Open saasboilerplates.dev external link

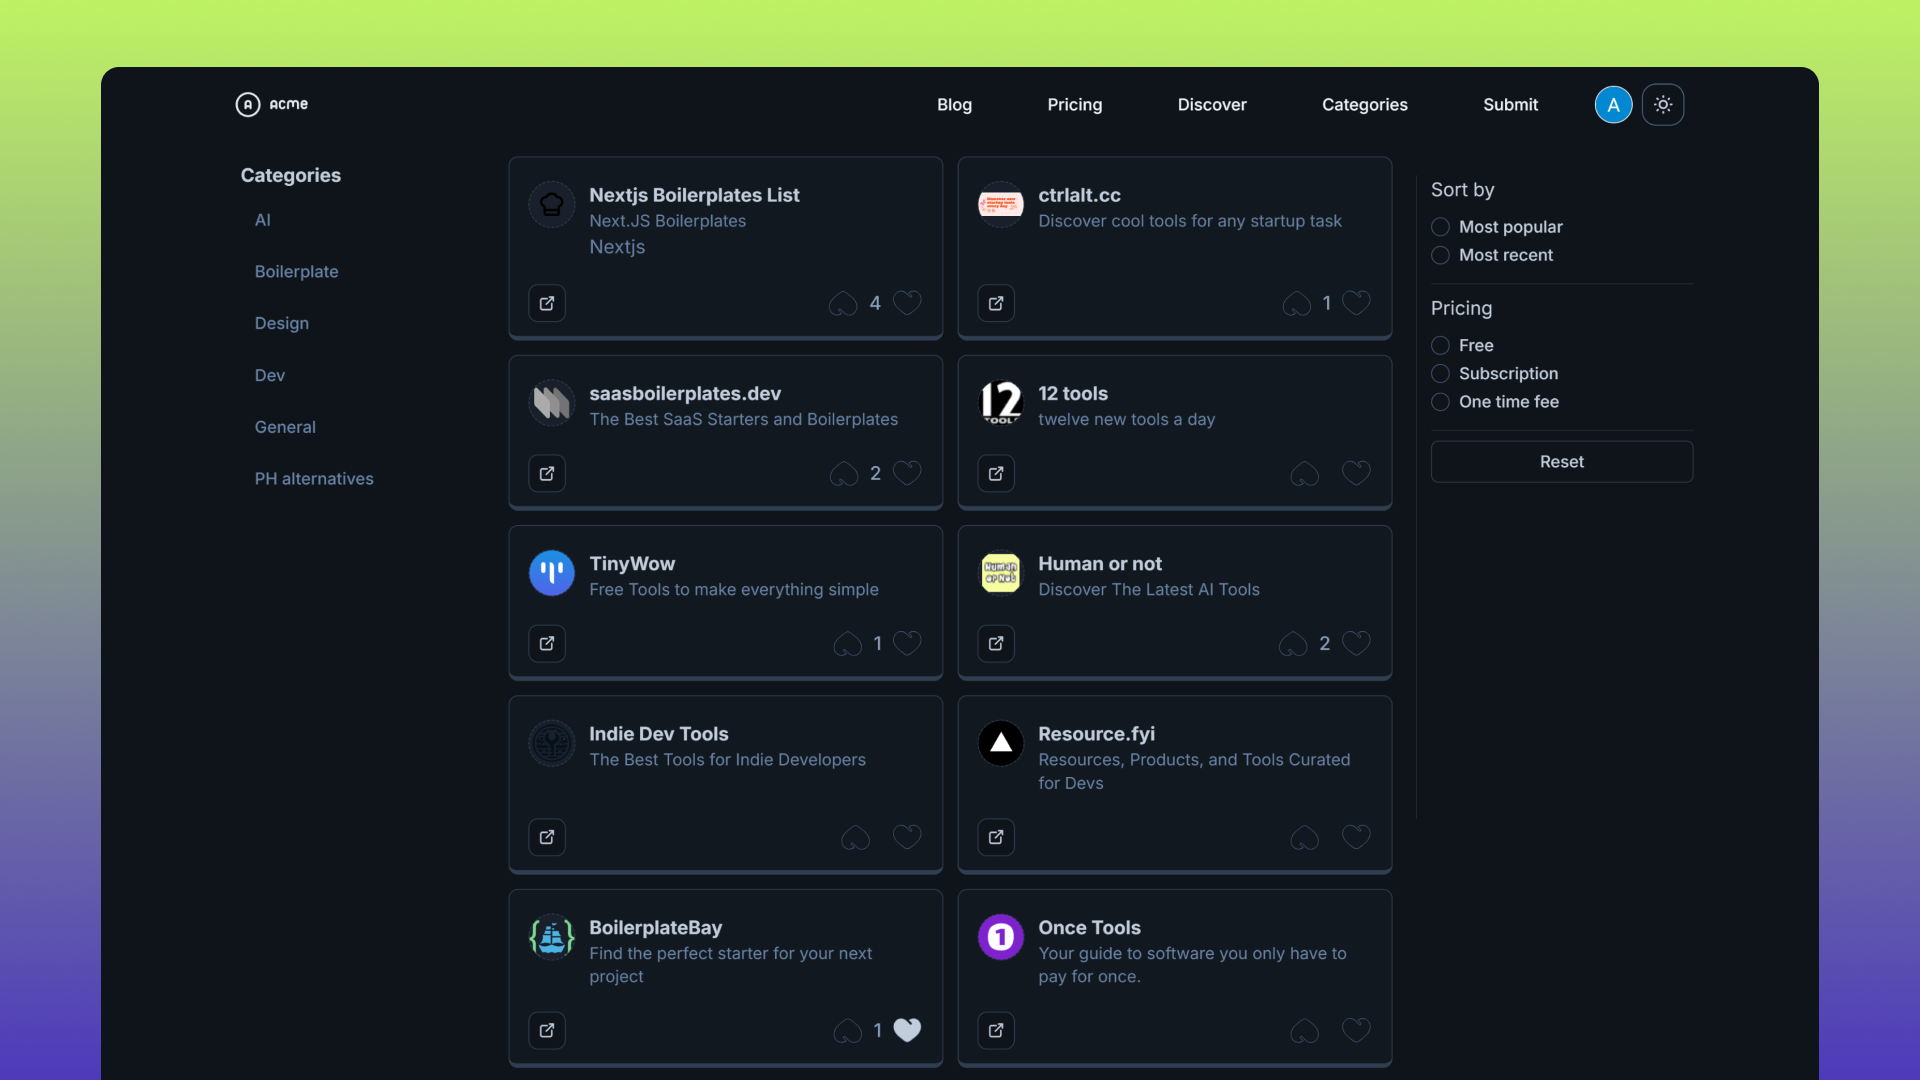(546, 473)
